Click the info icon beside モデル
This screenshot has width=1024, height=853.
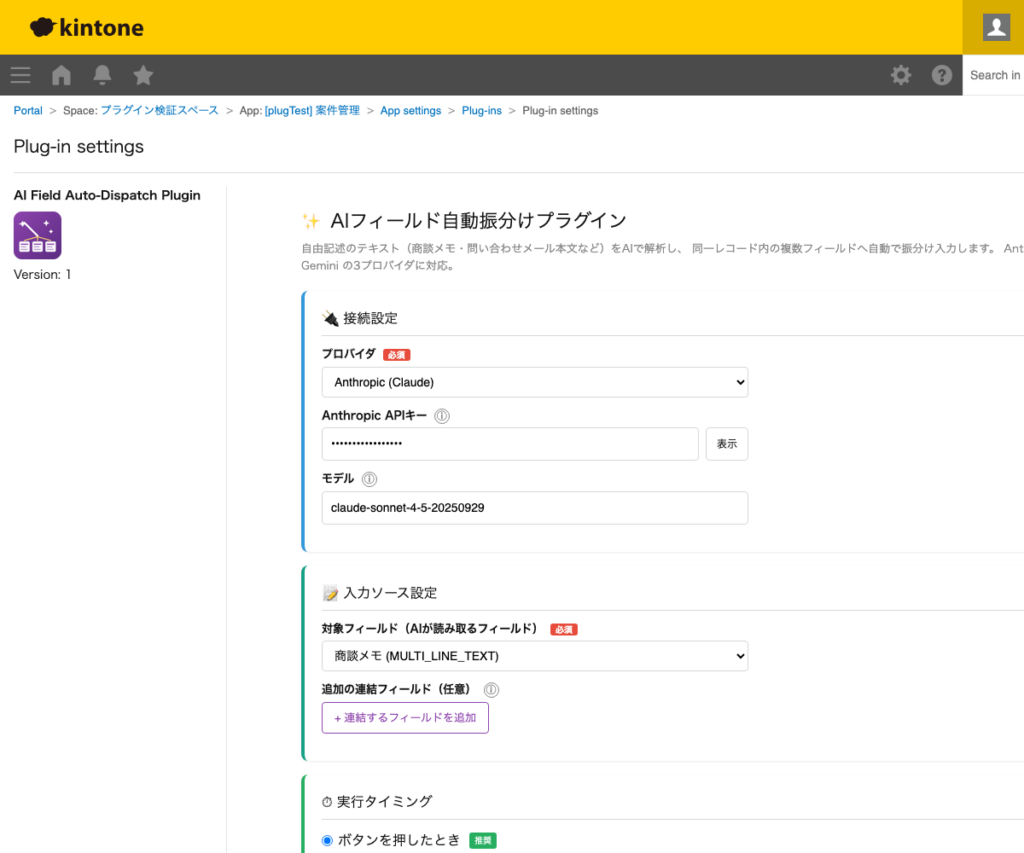(x=373, y=478)
